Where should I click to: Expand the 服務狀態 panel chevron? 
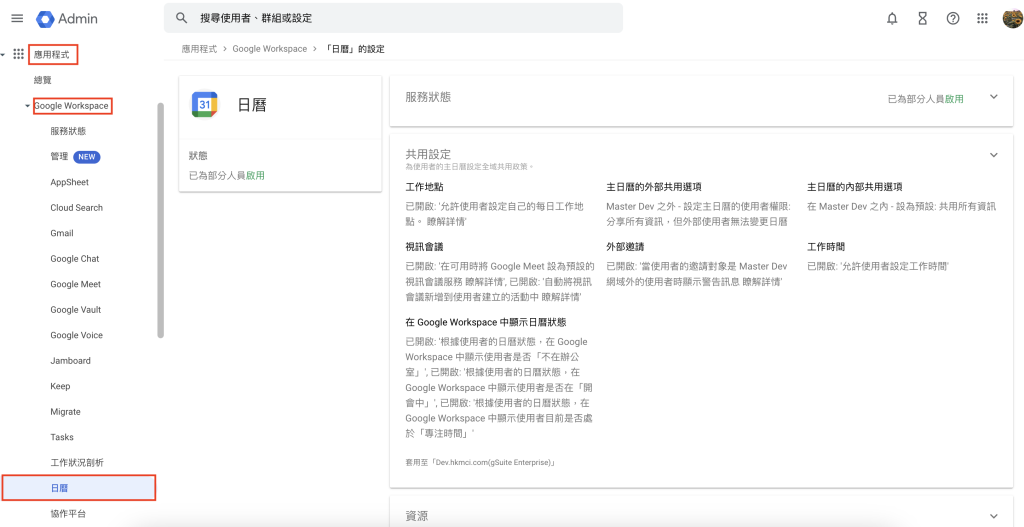994,97
